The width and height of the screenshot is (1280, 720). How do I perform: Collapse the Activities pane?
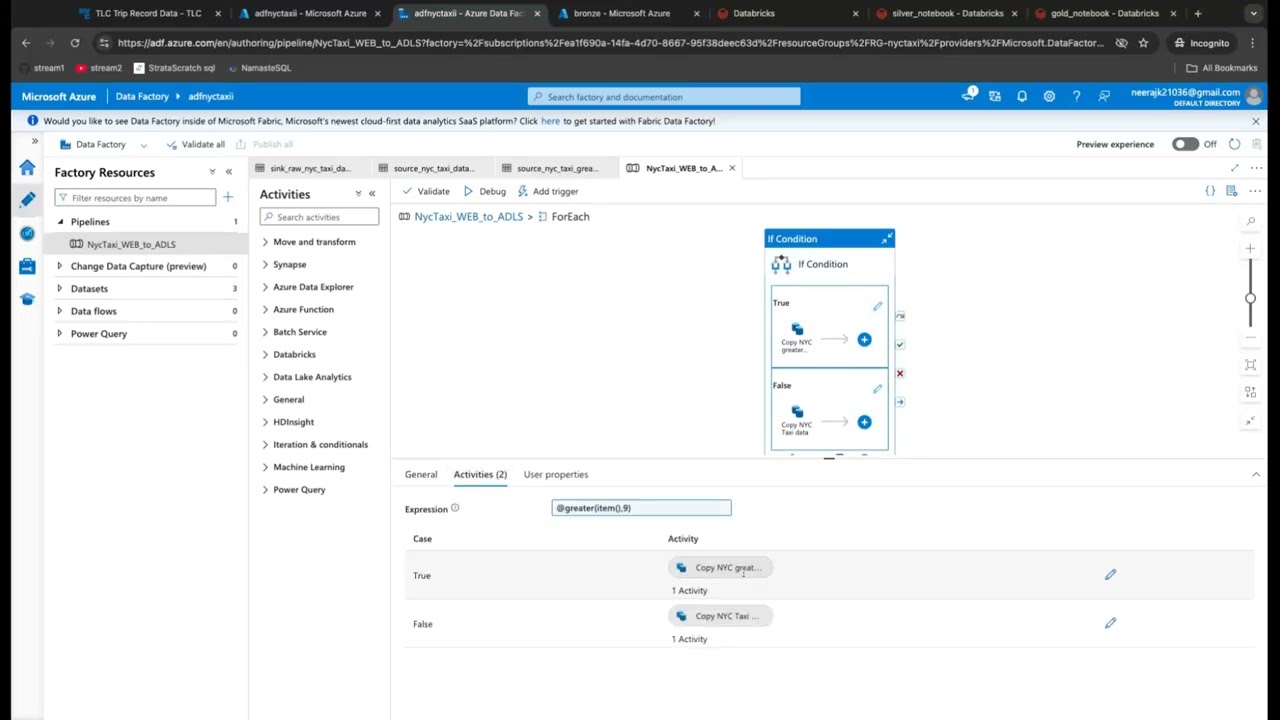coord(372,194)
